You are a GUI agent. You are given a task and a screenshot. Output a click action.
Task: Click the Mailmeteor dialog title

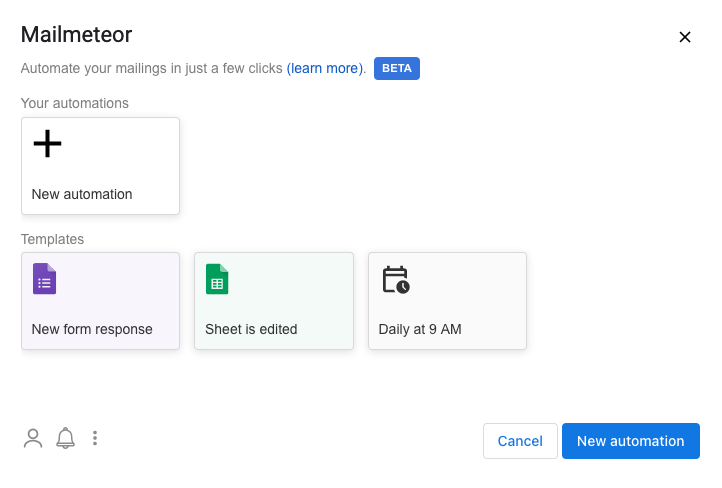(76, 35)
